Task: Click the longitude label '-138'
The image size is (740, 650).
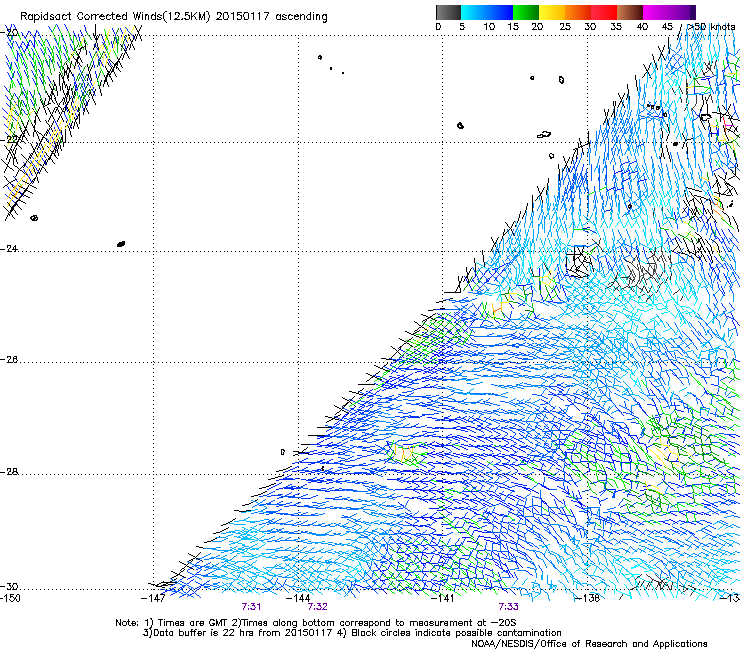Action: [x=588, y=598]
